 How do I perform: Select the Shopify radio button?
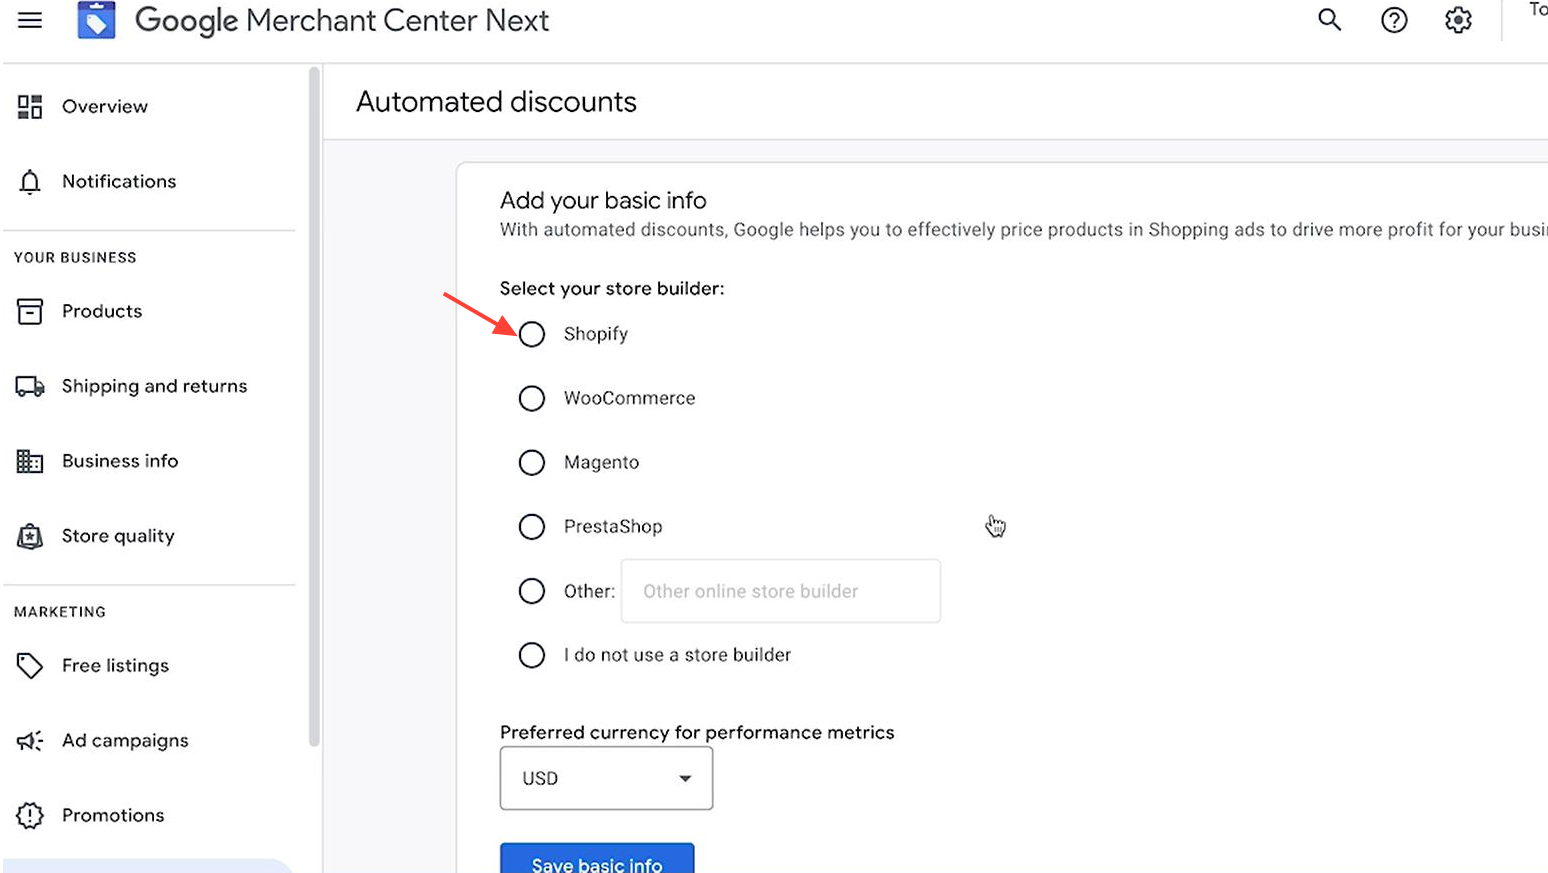coord(532,334)
